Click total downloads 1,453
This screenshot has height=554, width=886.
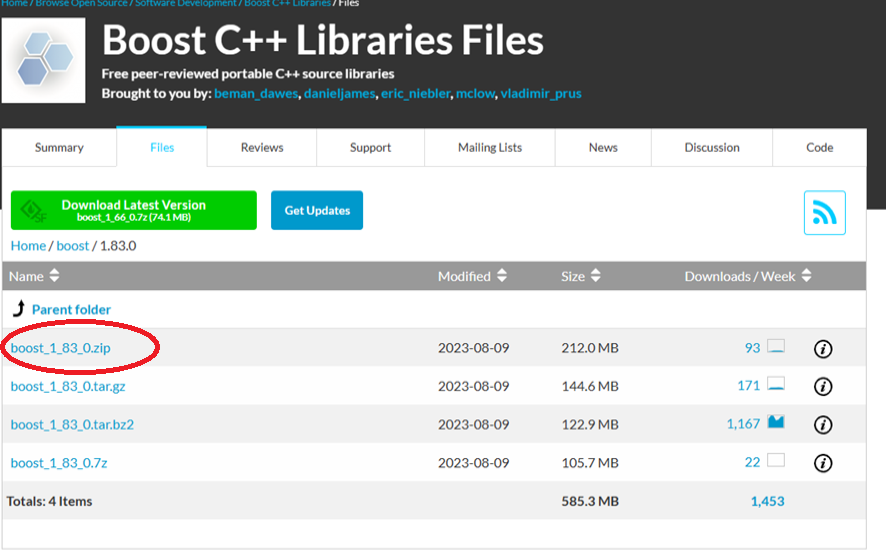[x=767, y=501]
